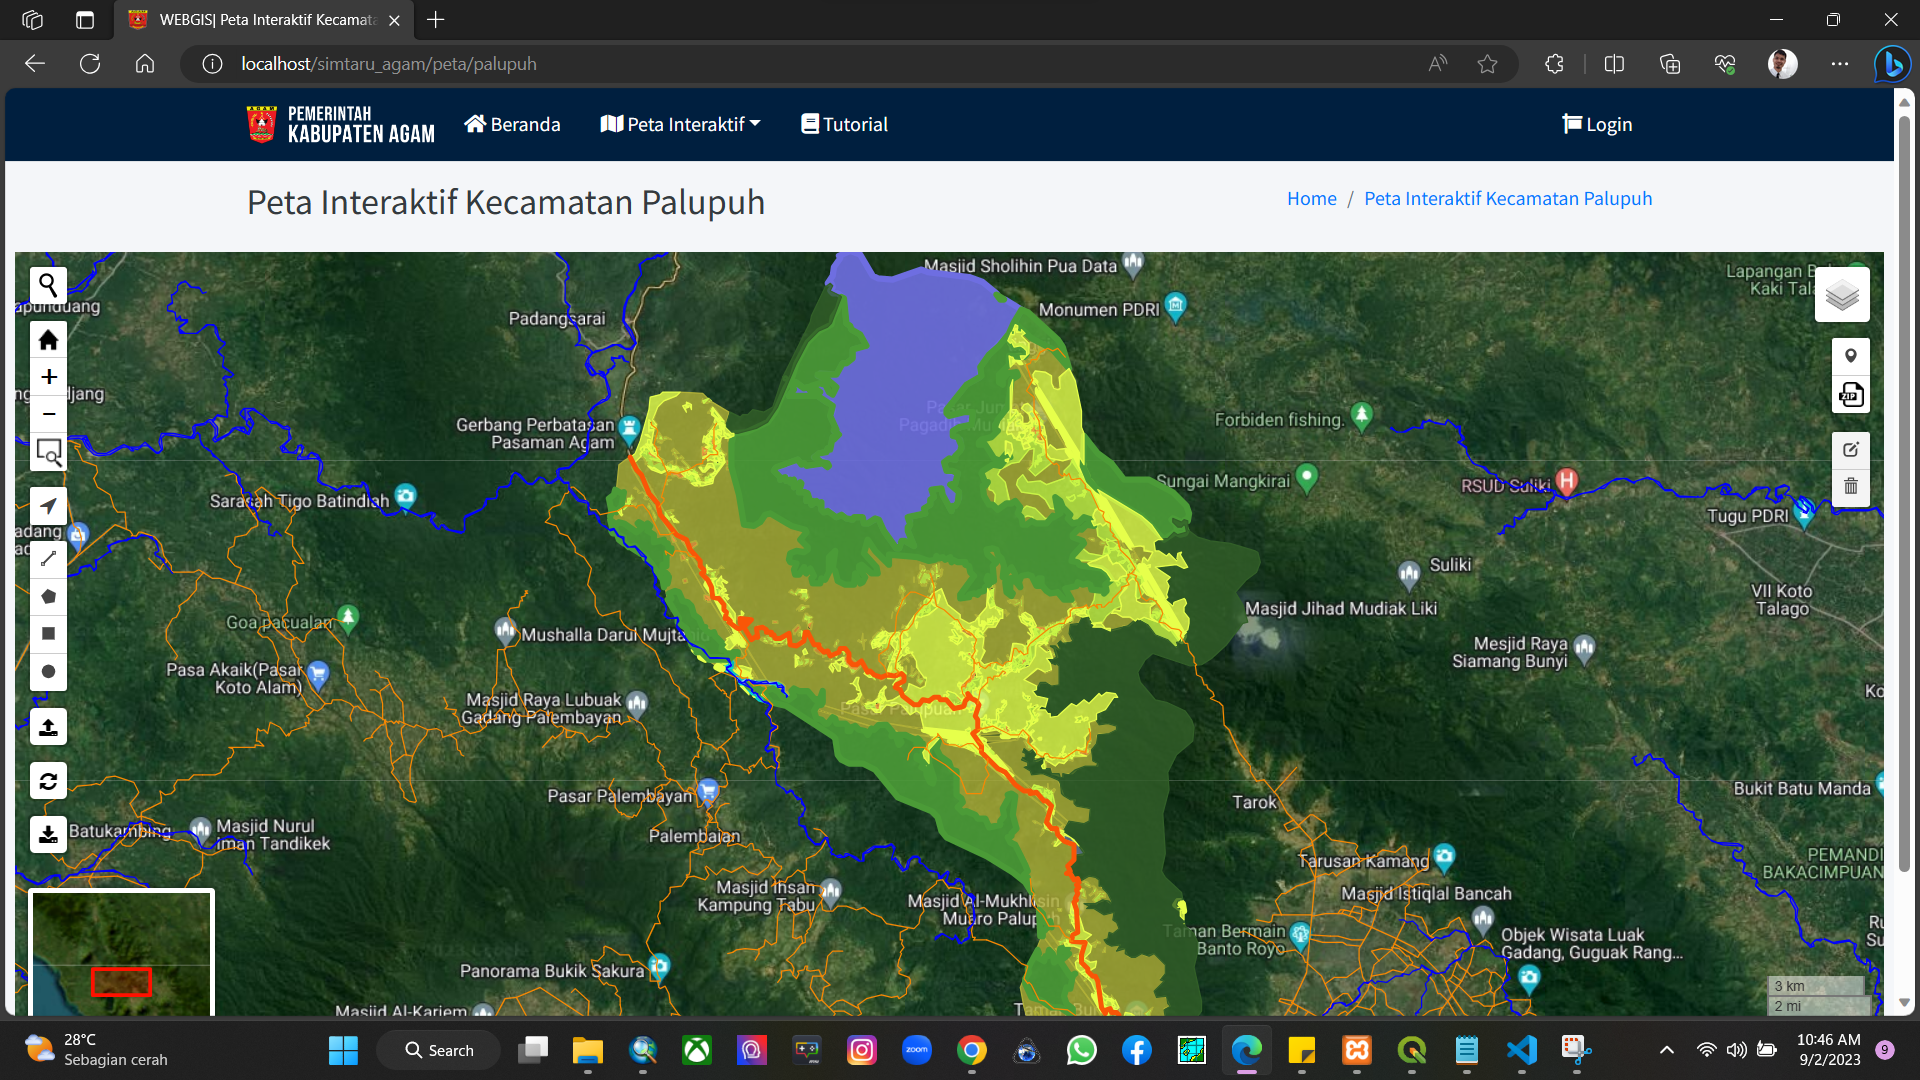Screen dimensions: 1920x1080
Task: Select the draw polygon tool
Action: coord(48,597)
